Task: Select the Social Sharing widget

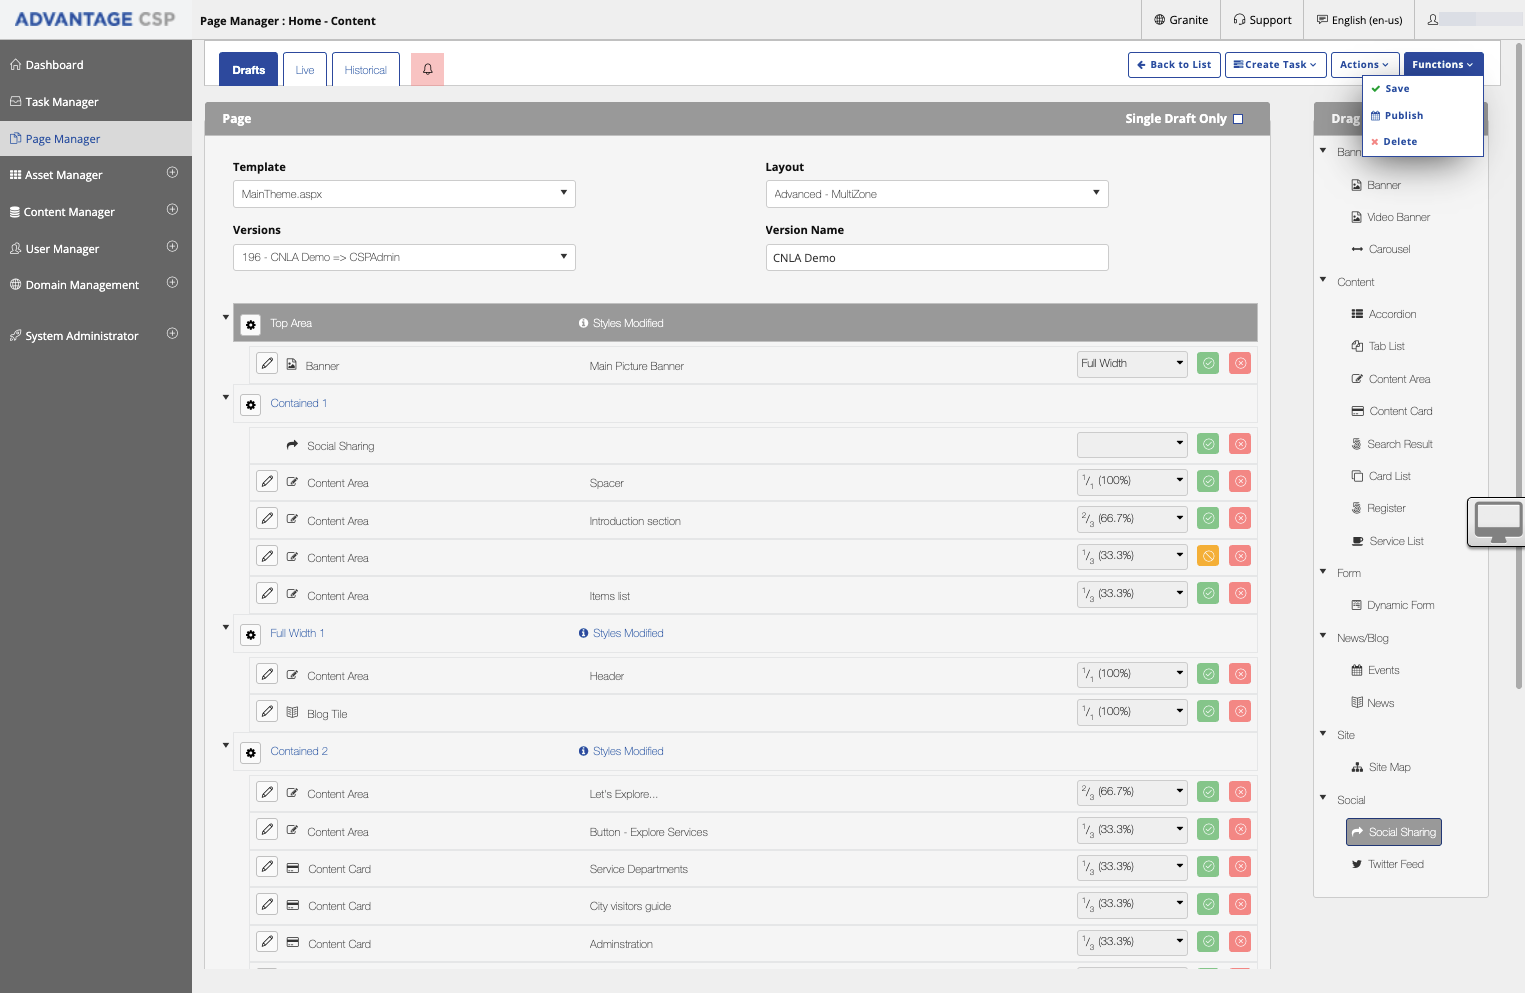Action: (x=1394, y=832)
